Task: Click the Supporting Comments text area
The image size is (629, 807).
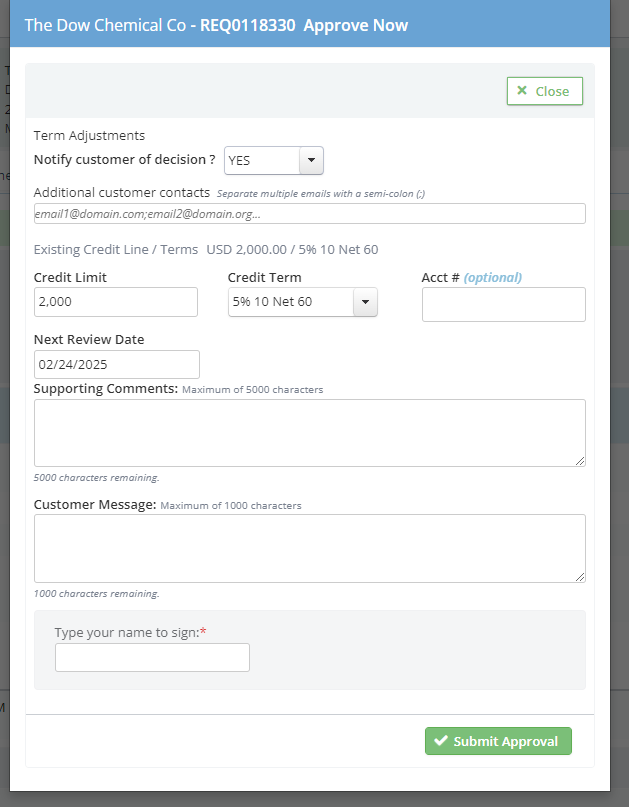Action: tap(310, 433)
